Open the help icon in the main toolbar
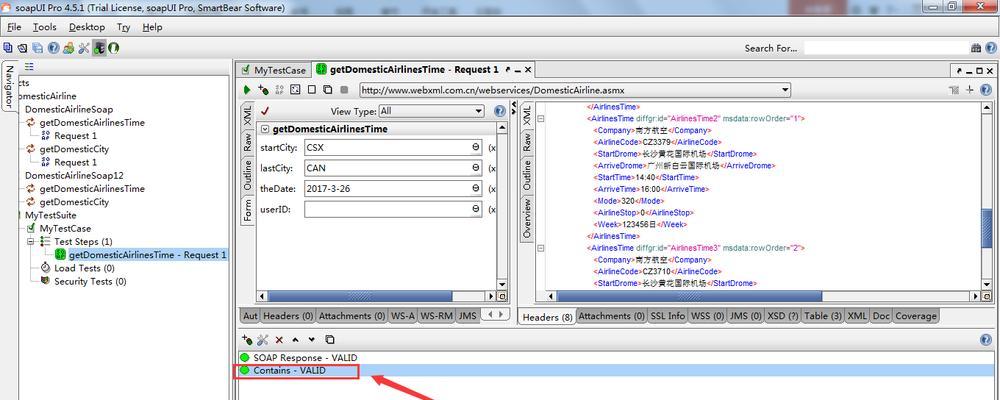 pyautogui.click(x=54, y=48)
